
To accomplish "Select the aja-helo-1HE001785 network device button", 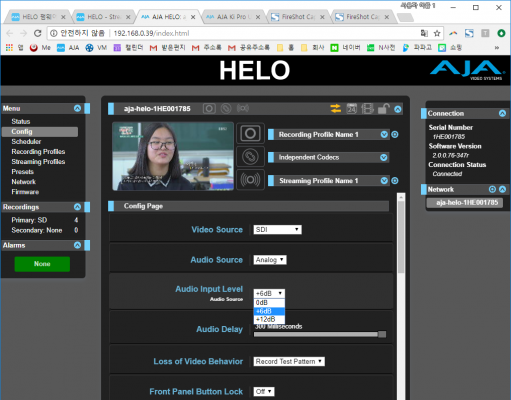I will click(465, 202).
